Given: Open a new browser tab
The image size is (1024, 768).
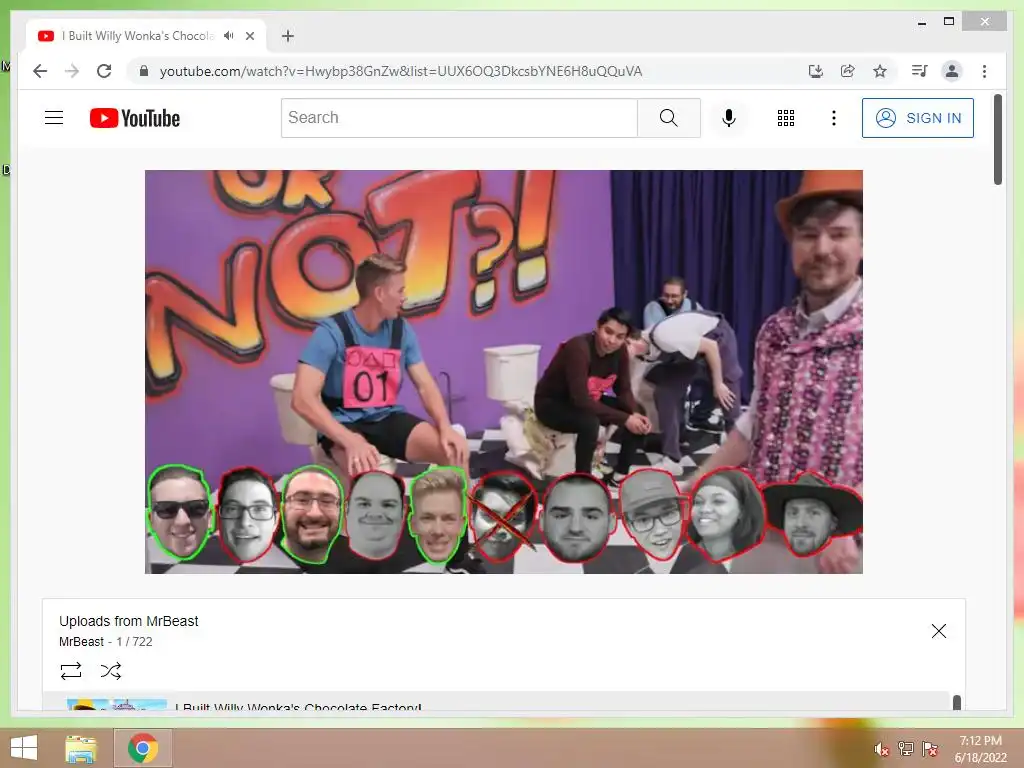Looking at the screenshot, I should coord(287,36).
